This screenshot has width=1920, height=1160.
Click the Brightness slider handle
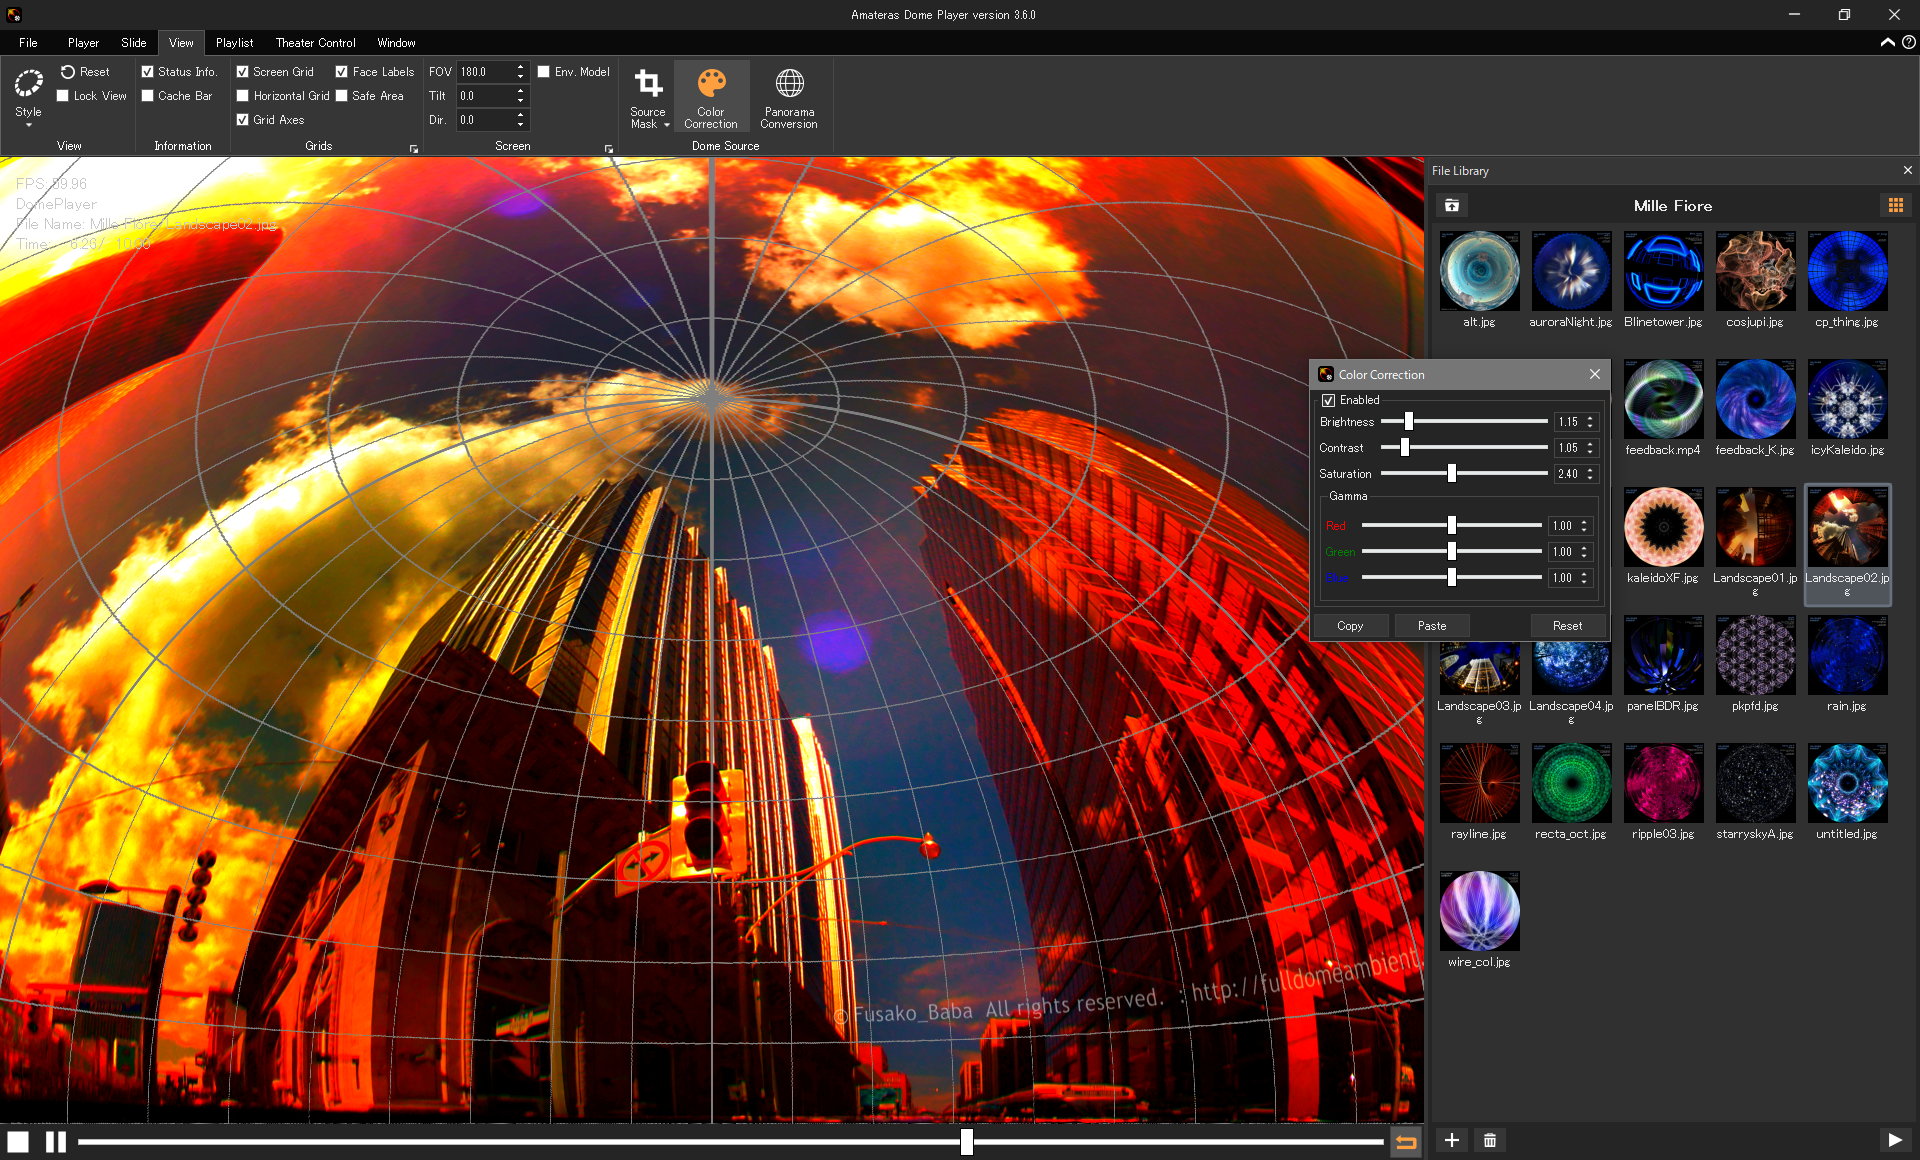click(x=1409, y=422)
